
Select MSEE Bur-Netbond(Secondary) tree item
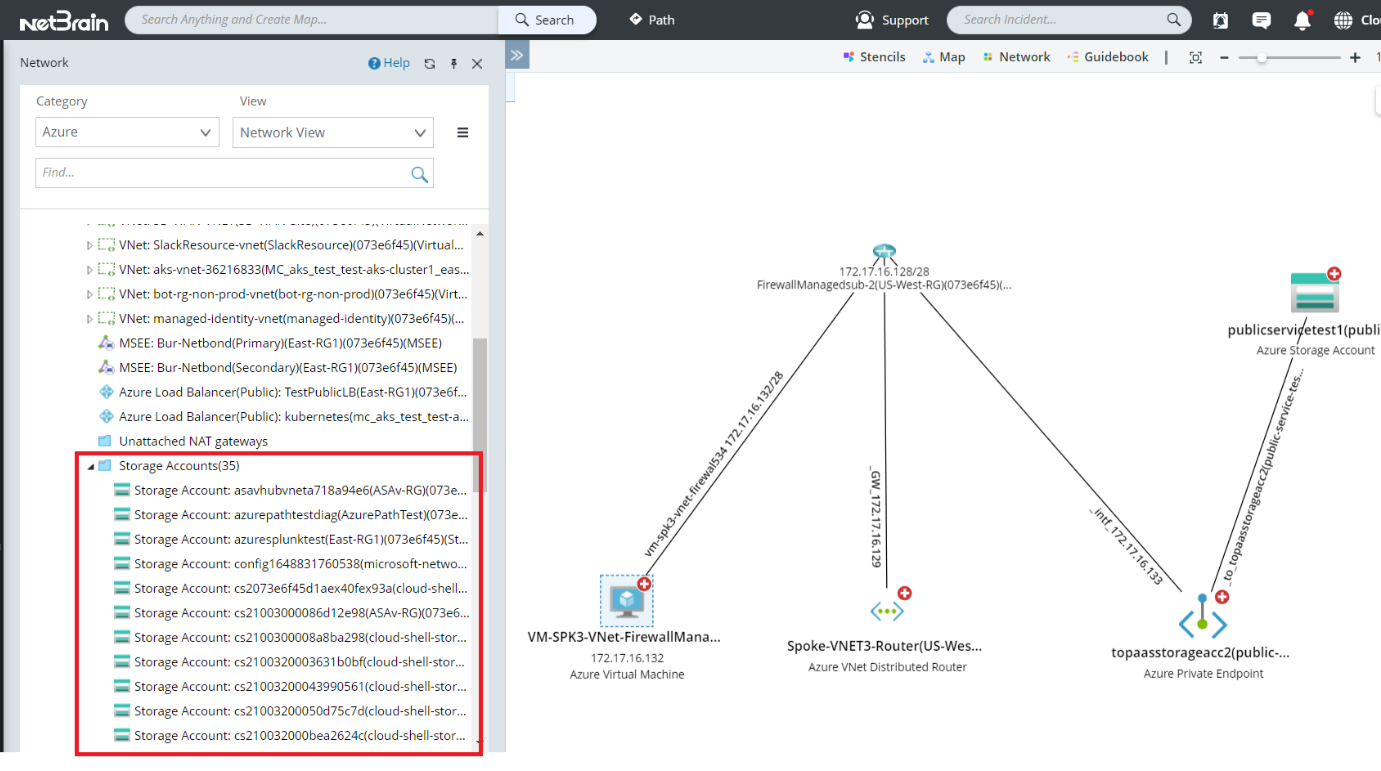click(278, 368)
